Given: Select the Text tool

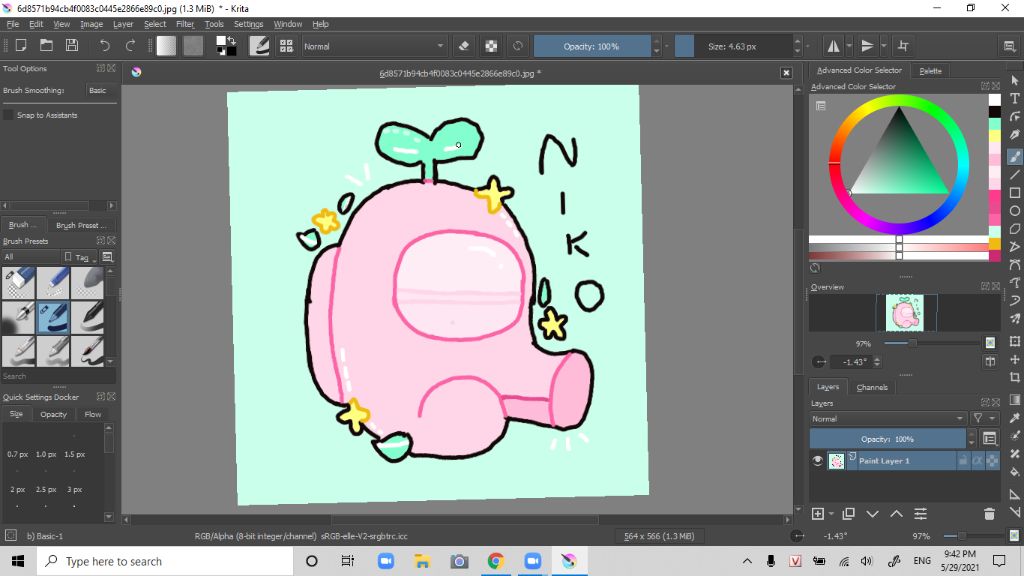Looking at the screenshot, I should 1014,99.
